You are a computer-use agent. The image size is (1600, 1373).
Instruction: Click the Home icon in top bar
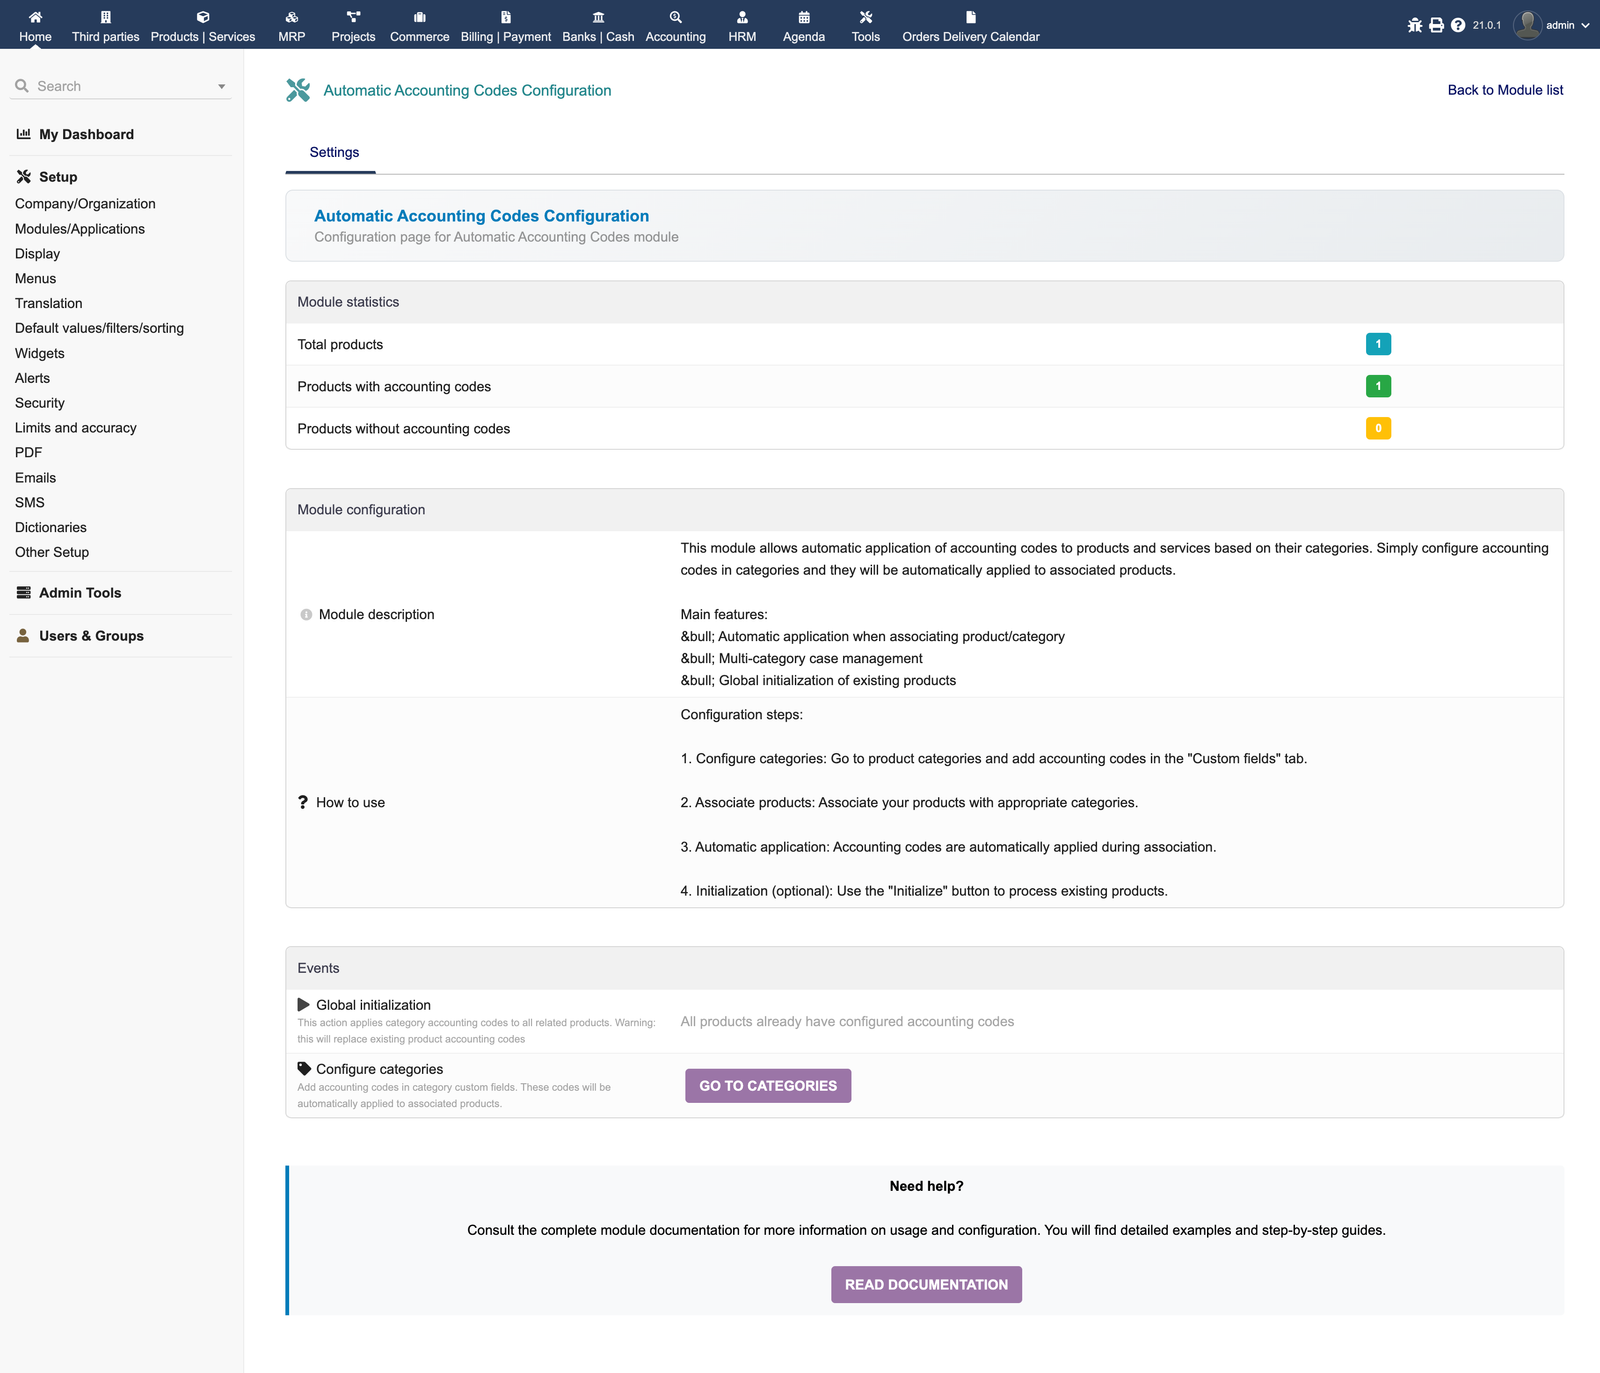(35, 17)
